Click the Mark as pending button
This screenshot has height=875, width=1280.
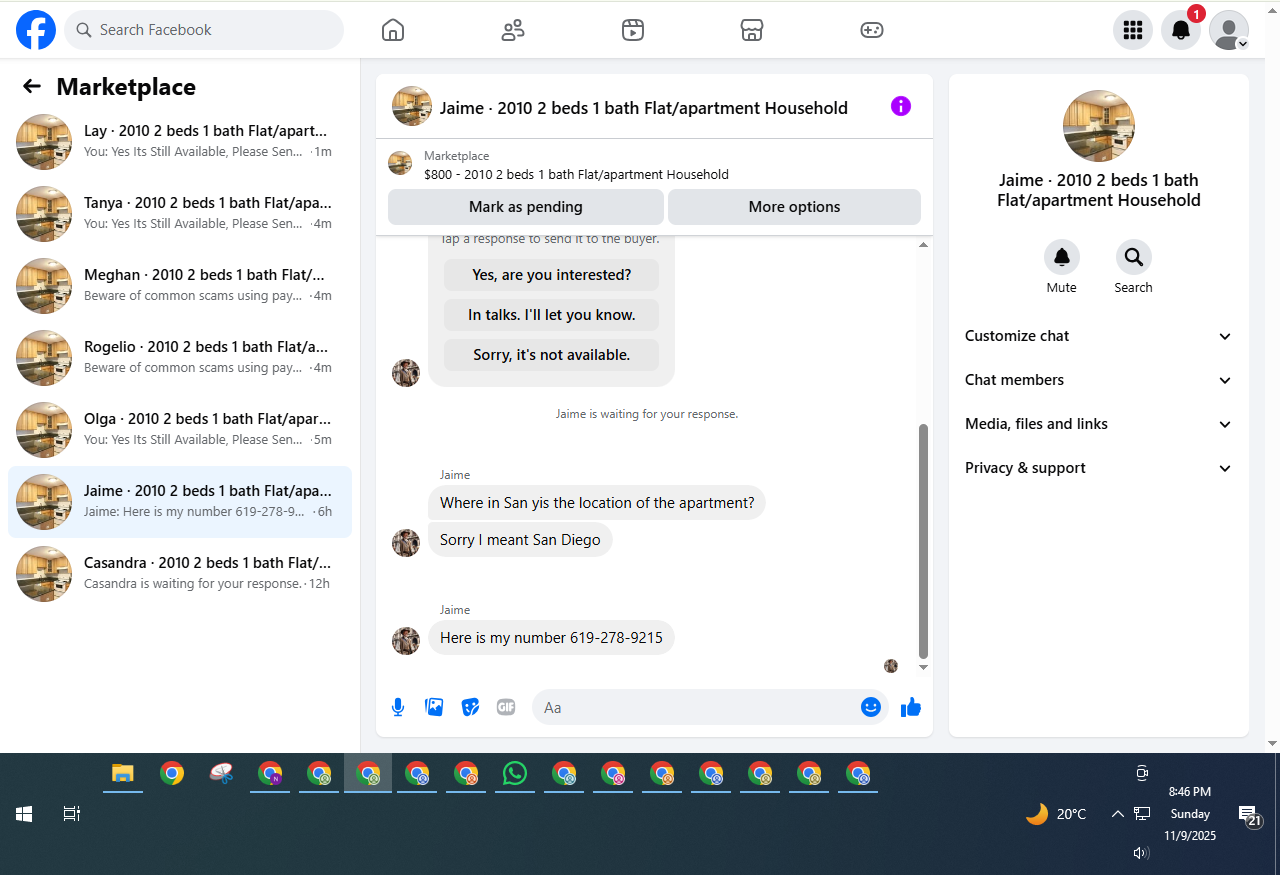(x=526, y=207)
